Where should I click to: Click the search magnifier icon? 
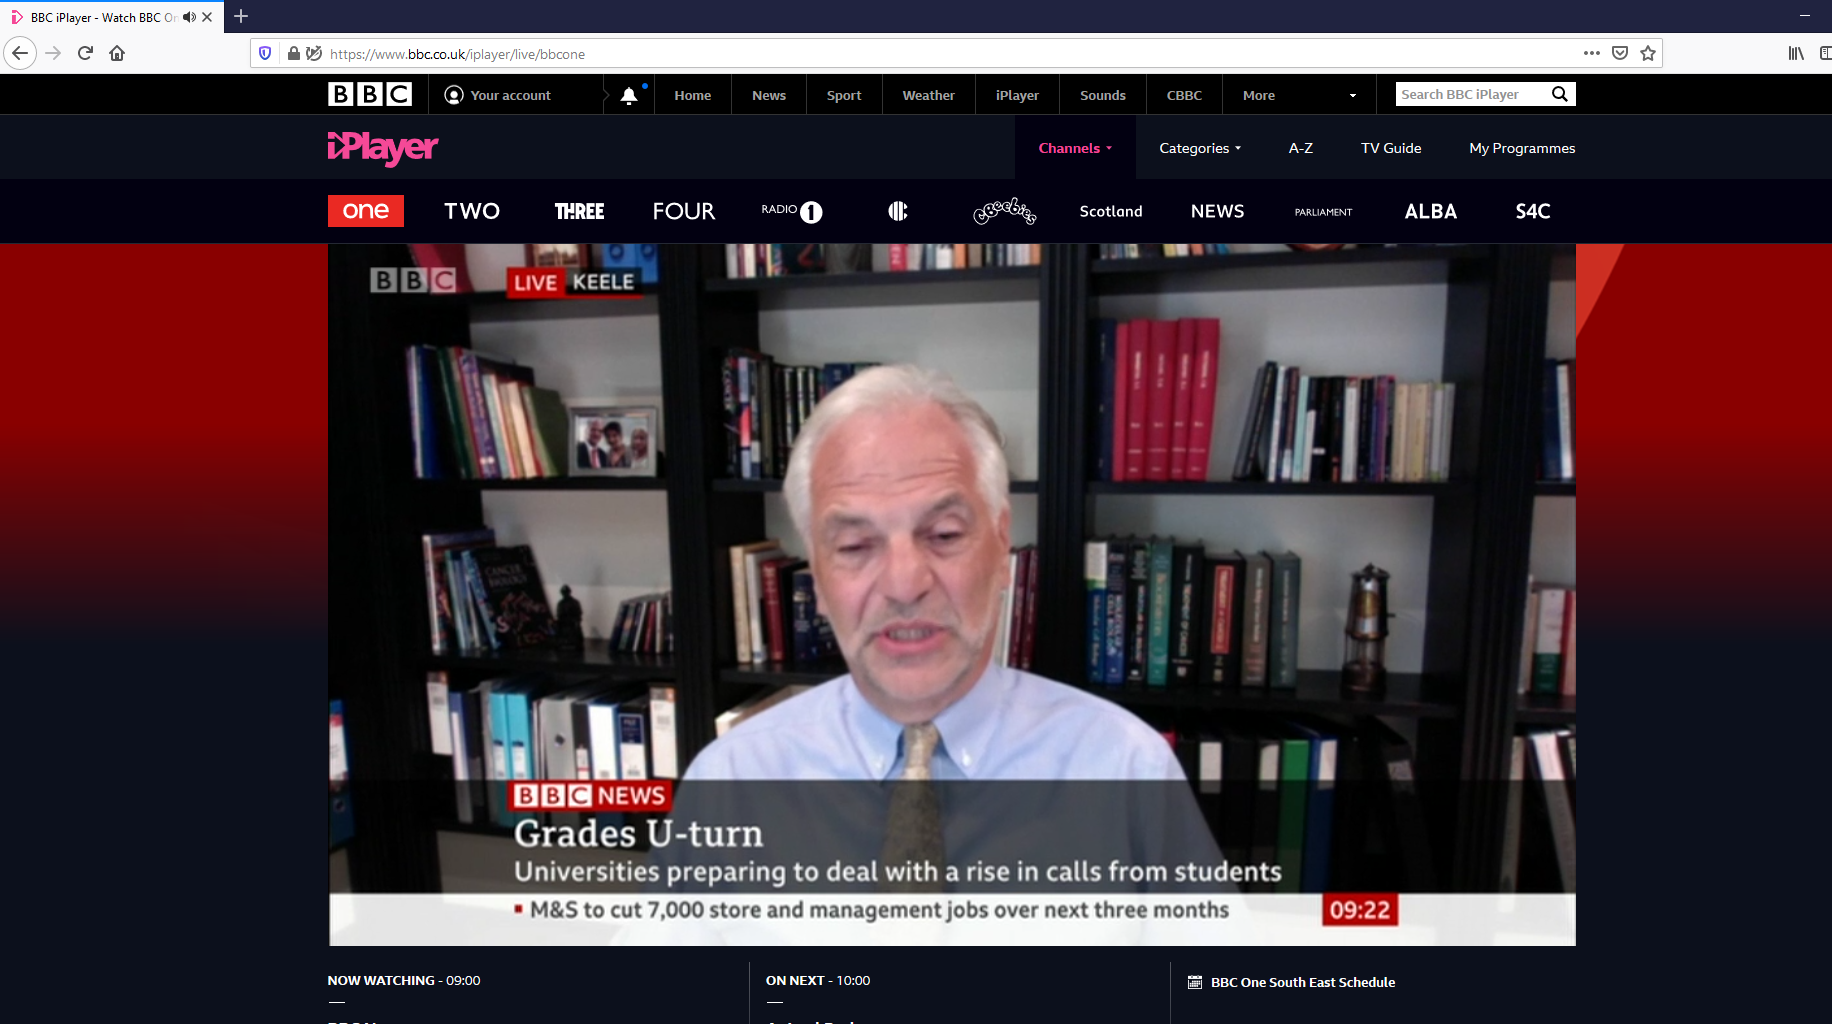(1559, 94)
